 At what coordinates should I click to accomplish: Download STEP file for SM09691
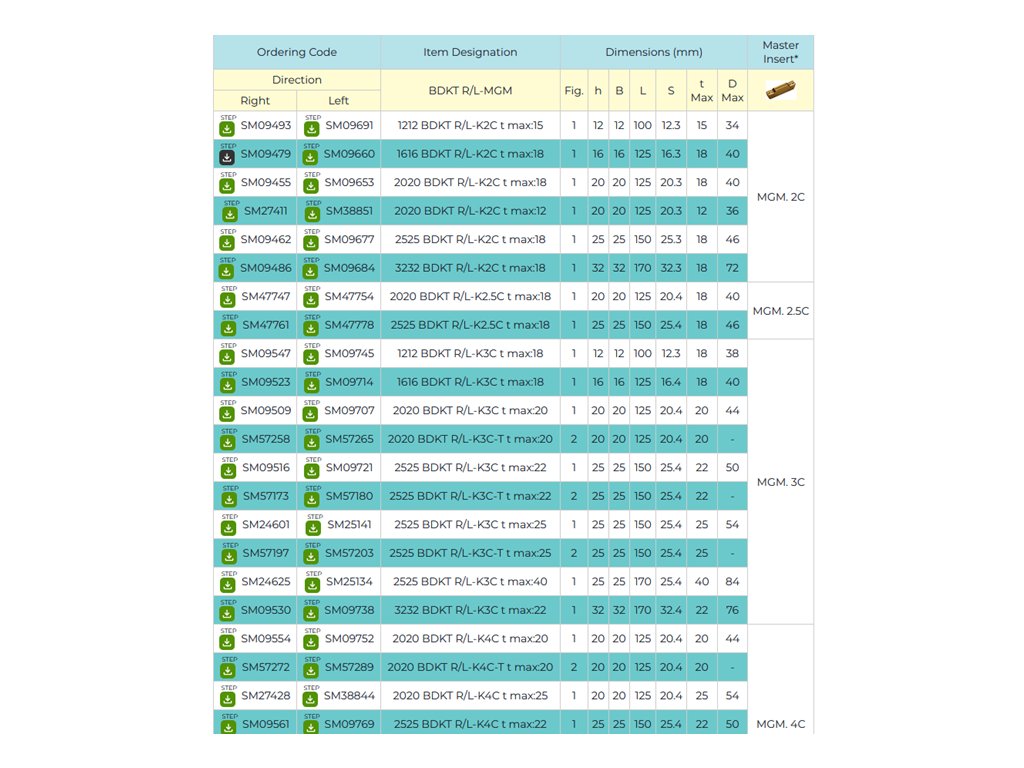point(311,127)
